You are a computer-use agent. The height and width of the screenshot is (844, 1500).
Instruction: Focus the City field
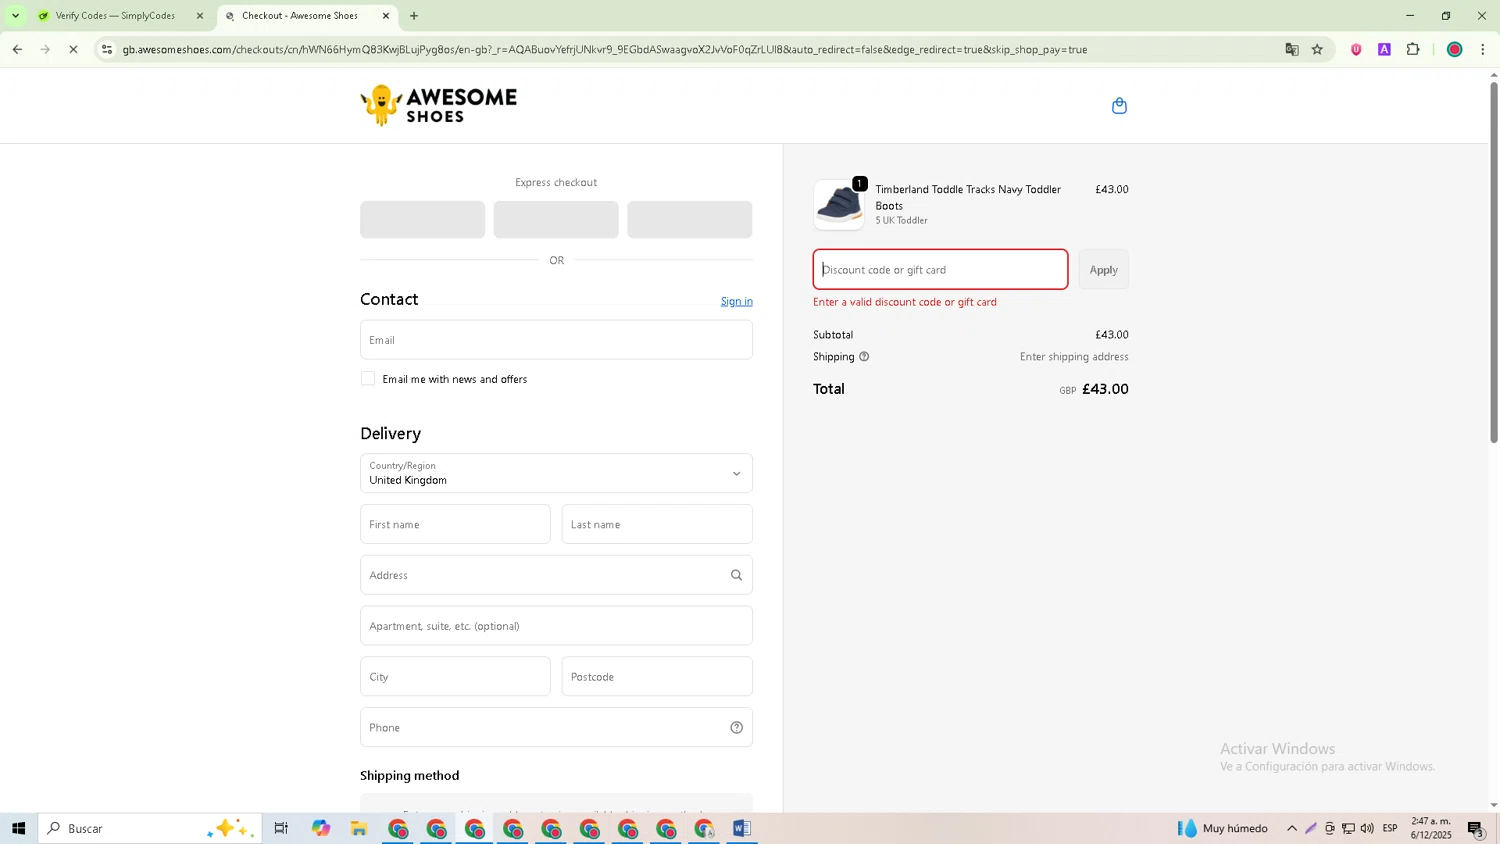pos(455,677)
